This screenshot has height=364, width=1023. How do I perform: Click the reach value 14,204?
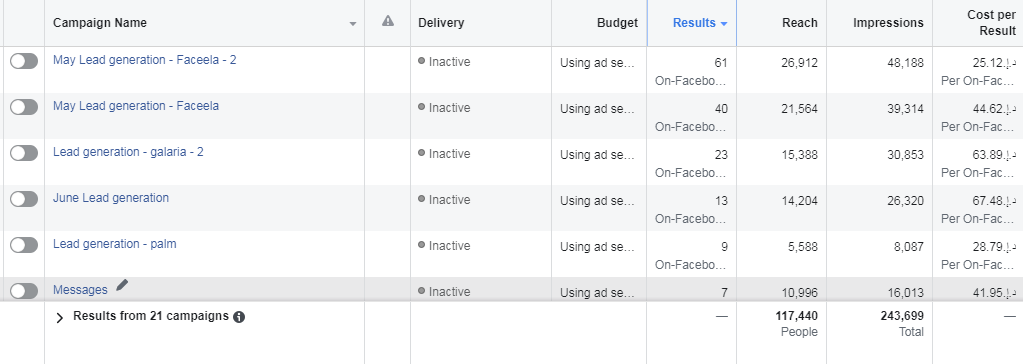[x=799, y=201]
